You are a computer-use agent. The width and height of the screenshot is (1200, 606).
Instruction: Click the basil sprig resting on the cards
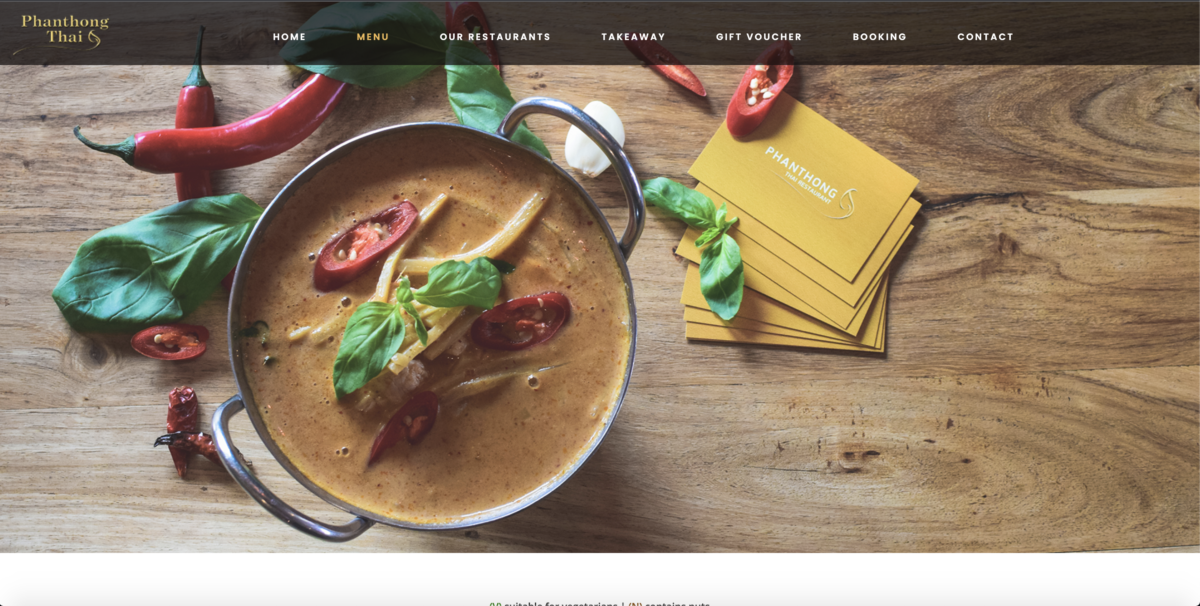703,240
